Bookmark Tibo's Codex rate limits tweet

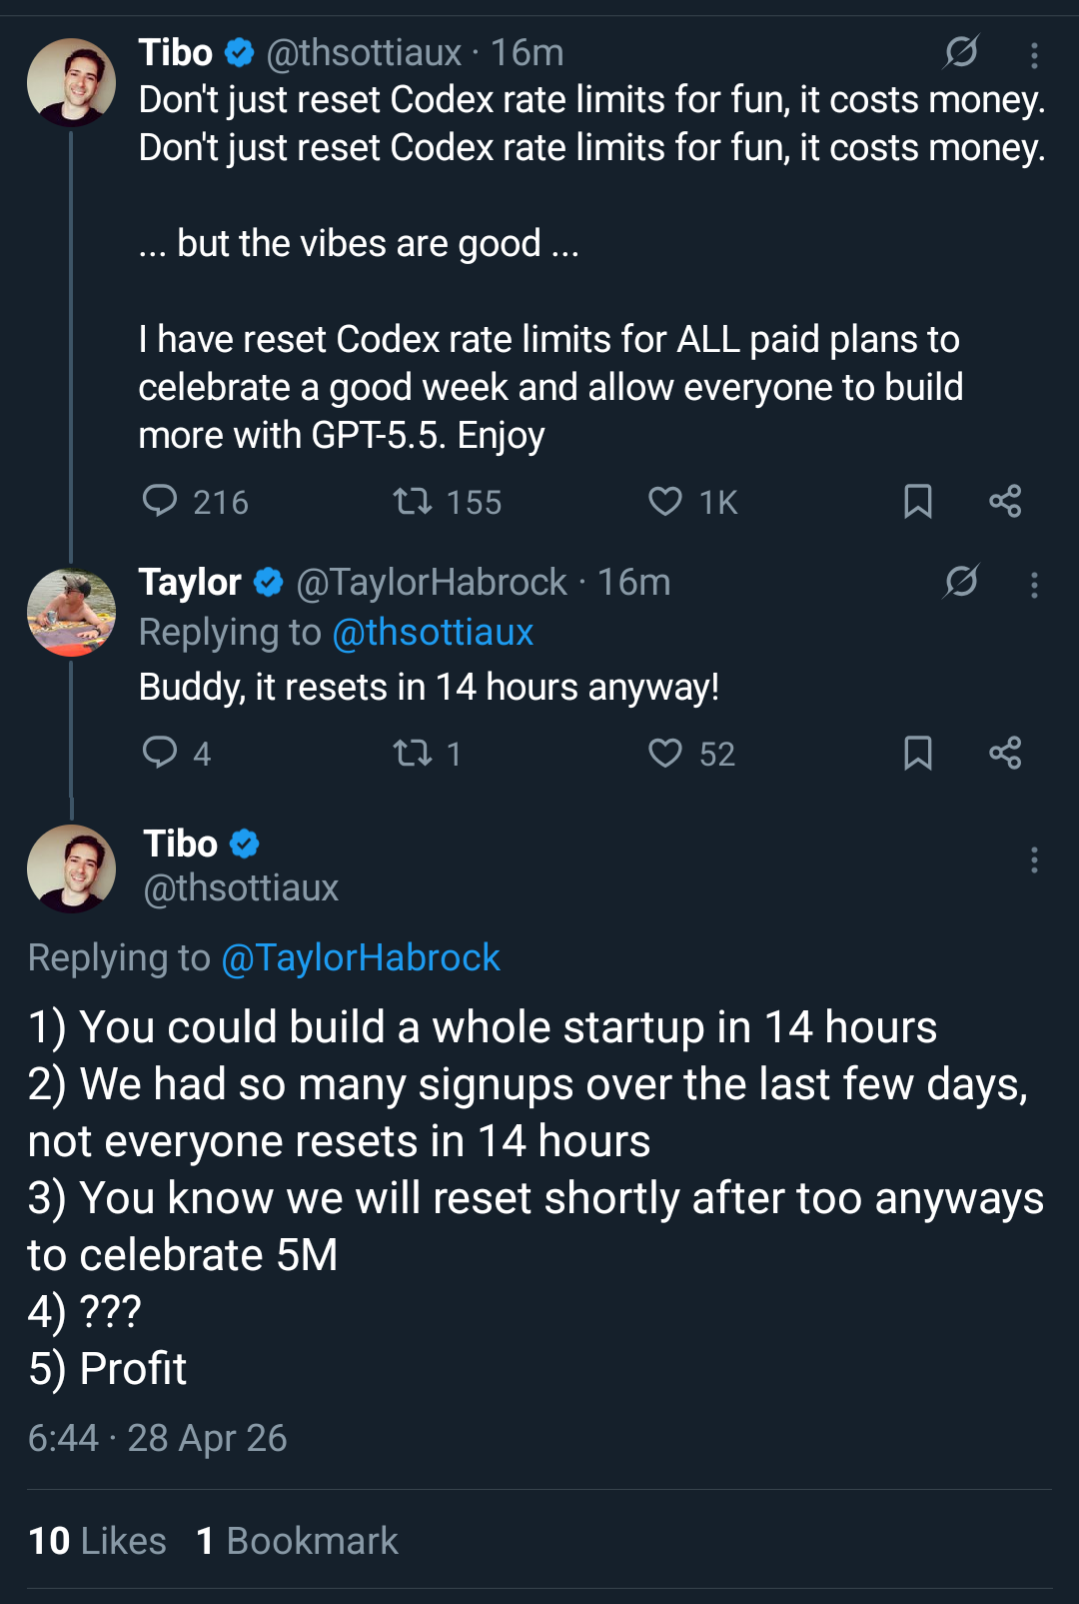point(917,500)
